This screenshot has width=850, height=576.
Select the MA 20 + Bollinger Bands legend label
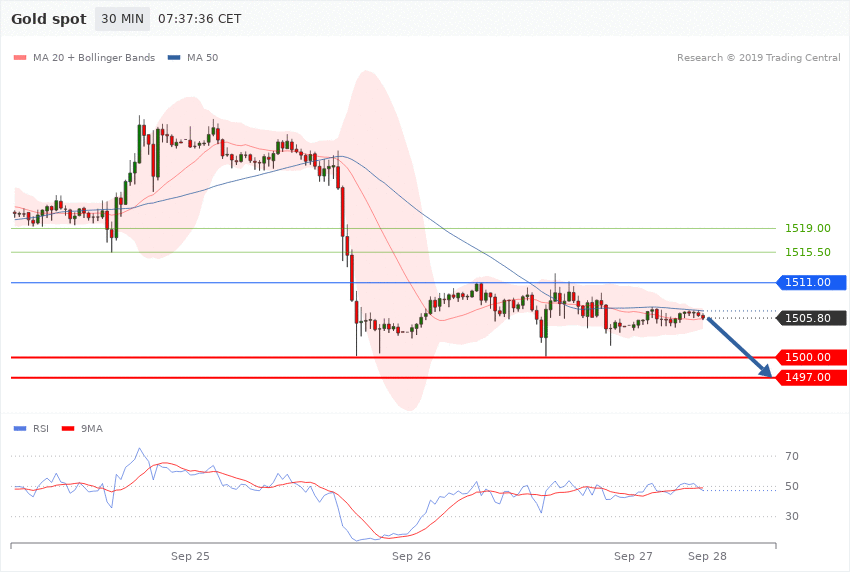(94, 57)
